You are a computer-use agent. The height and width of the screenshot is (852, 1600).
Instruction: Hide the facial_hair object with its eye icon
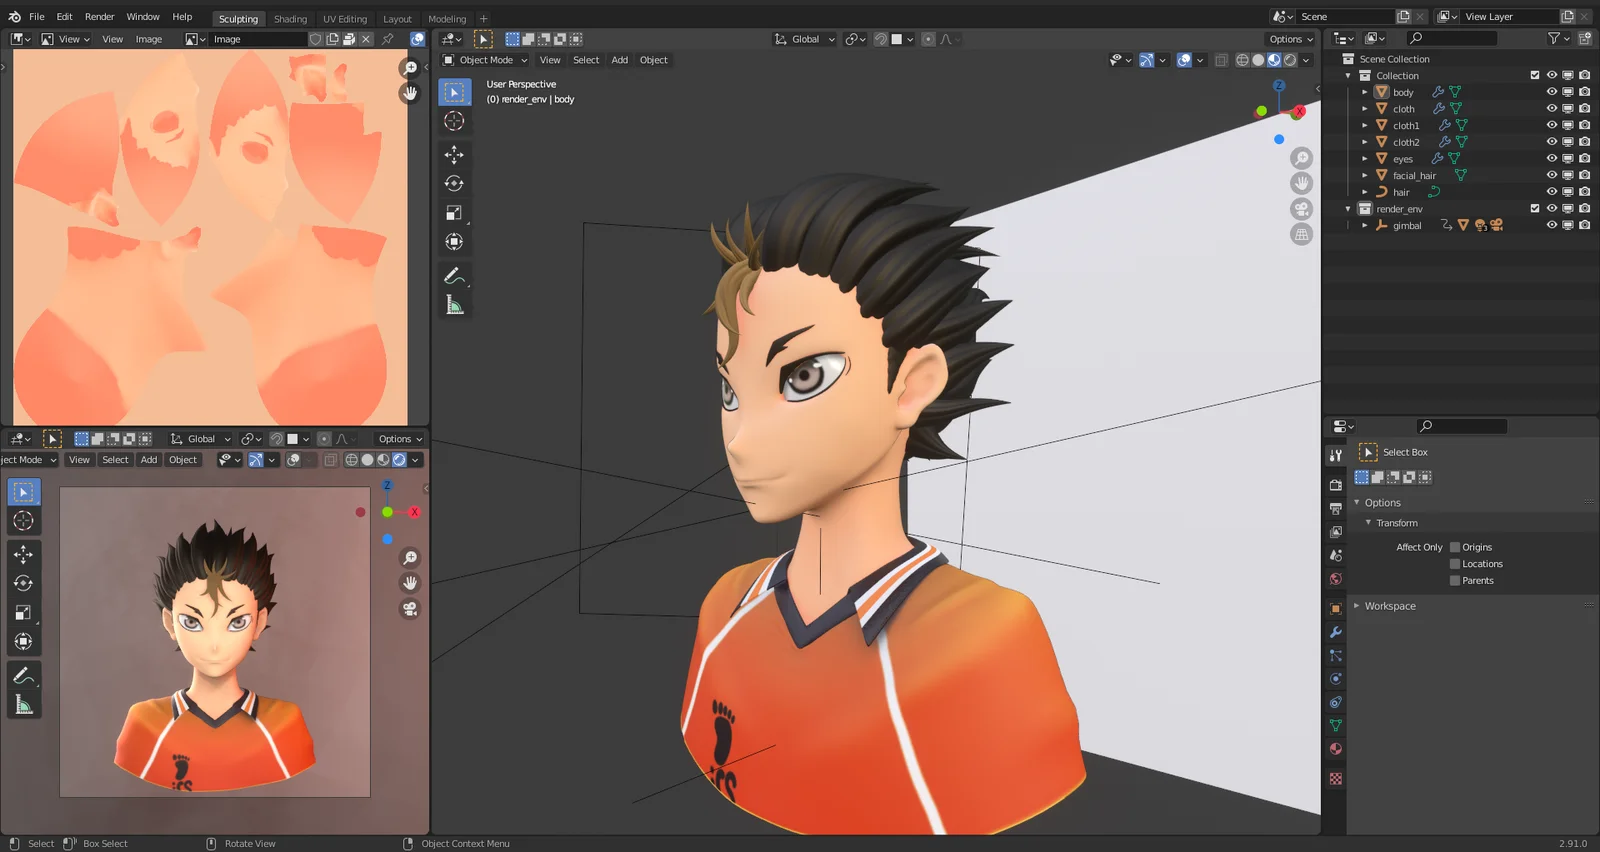click(1552, 175)
